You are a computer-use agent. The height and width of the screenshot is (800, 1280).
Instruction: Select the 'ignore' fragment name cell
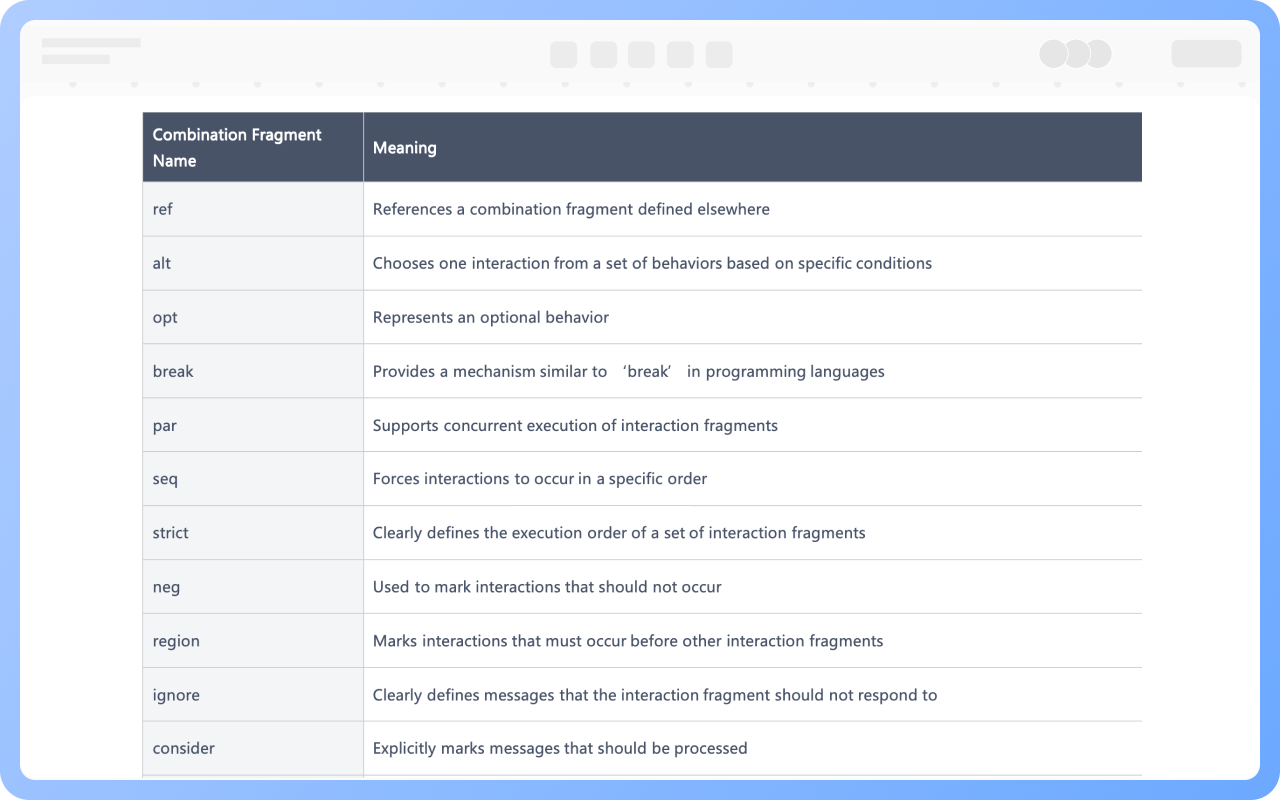[253, 695]
